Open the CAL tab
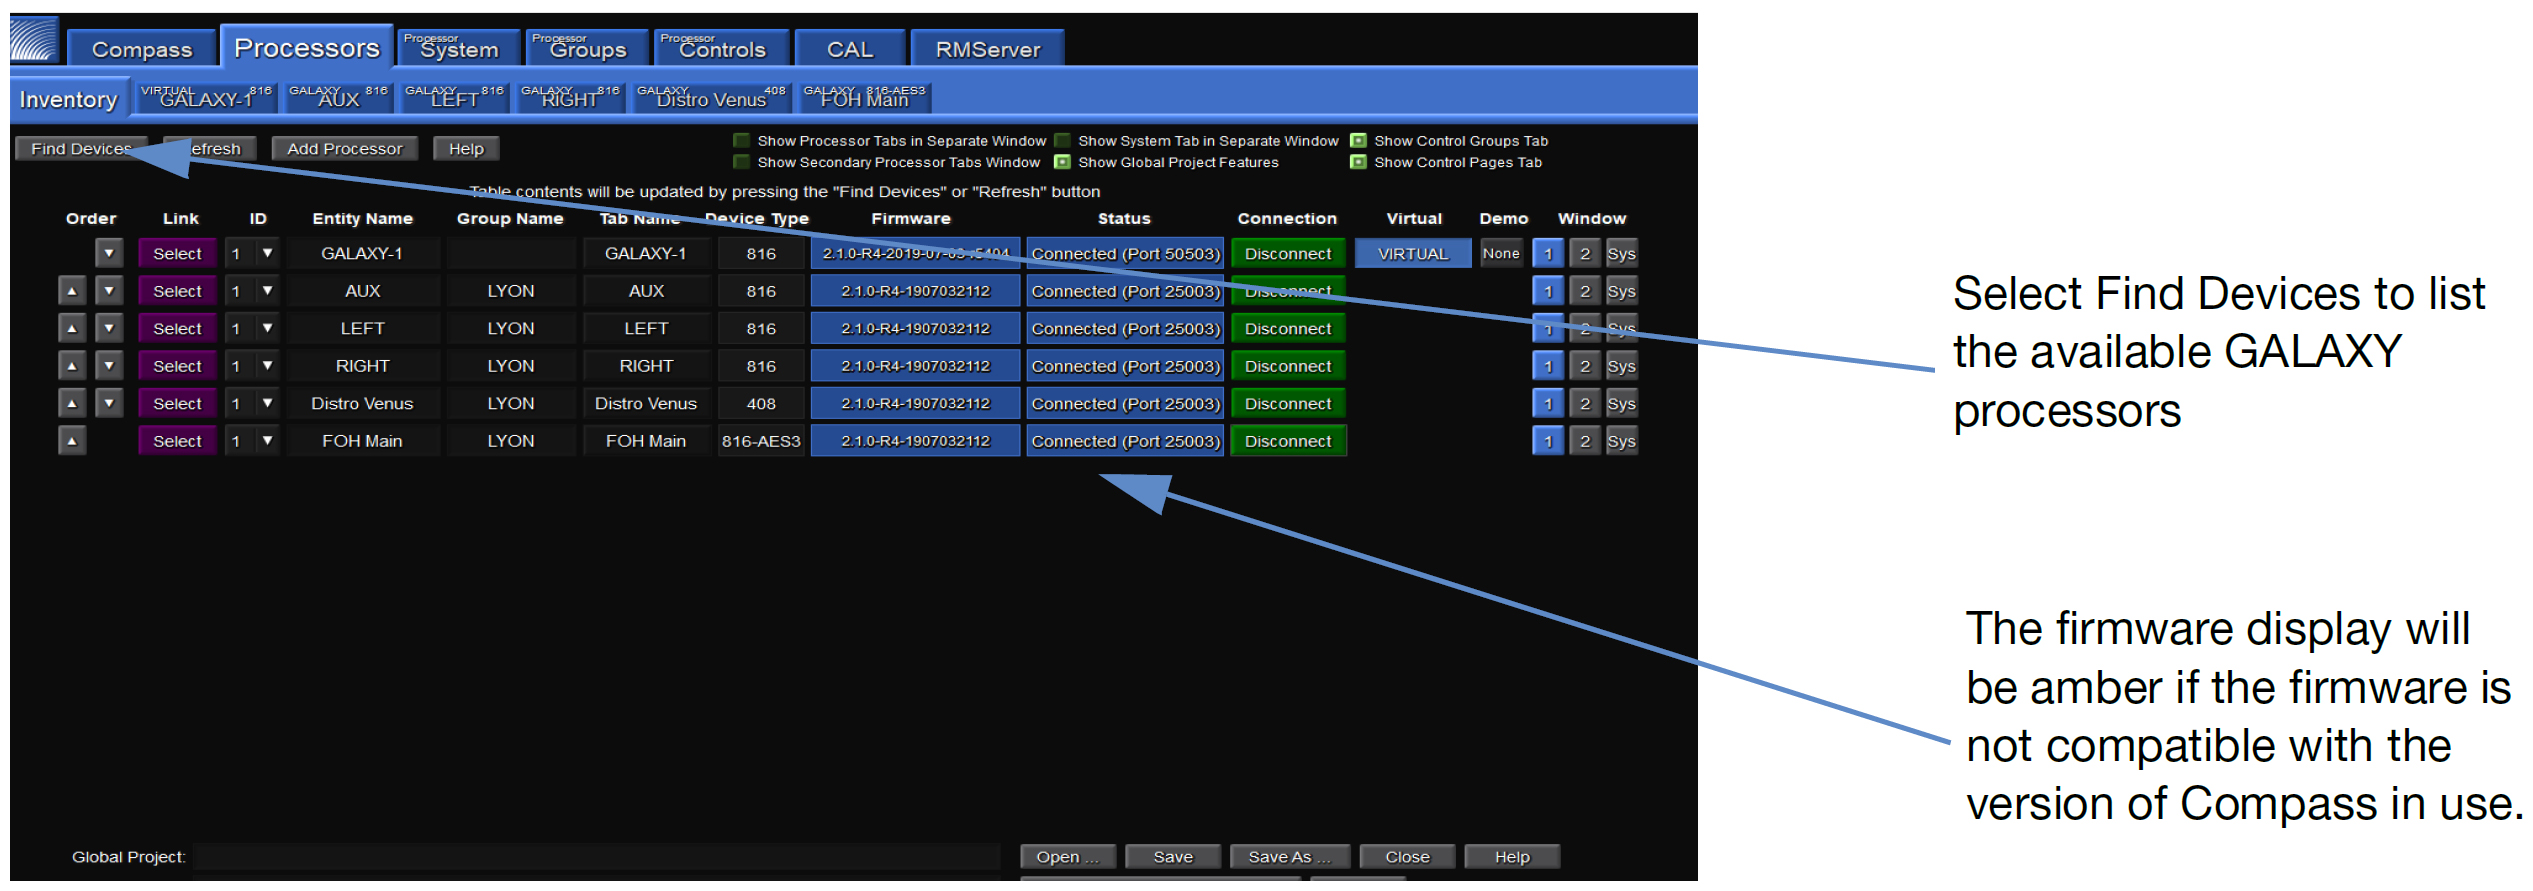The height and width of the screenshot is (891, 2533). (850, 48)
